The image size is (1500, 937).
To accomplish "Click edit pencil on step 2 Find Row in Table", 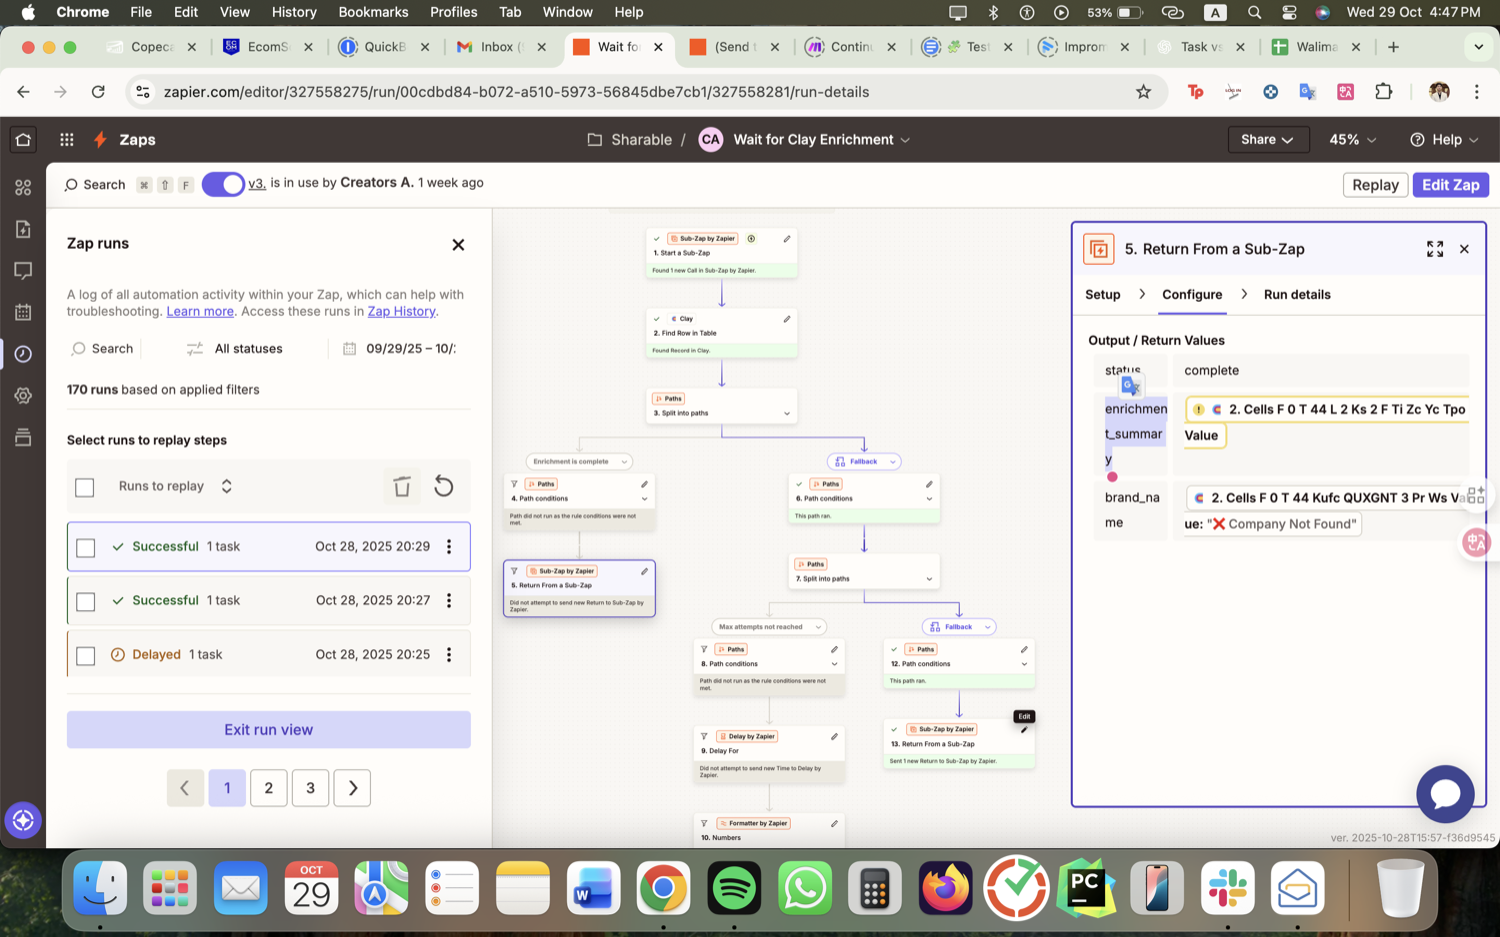I will (787, 319).
